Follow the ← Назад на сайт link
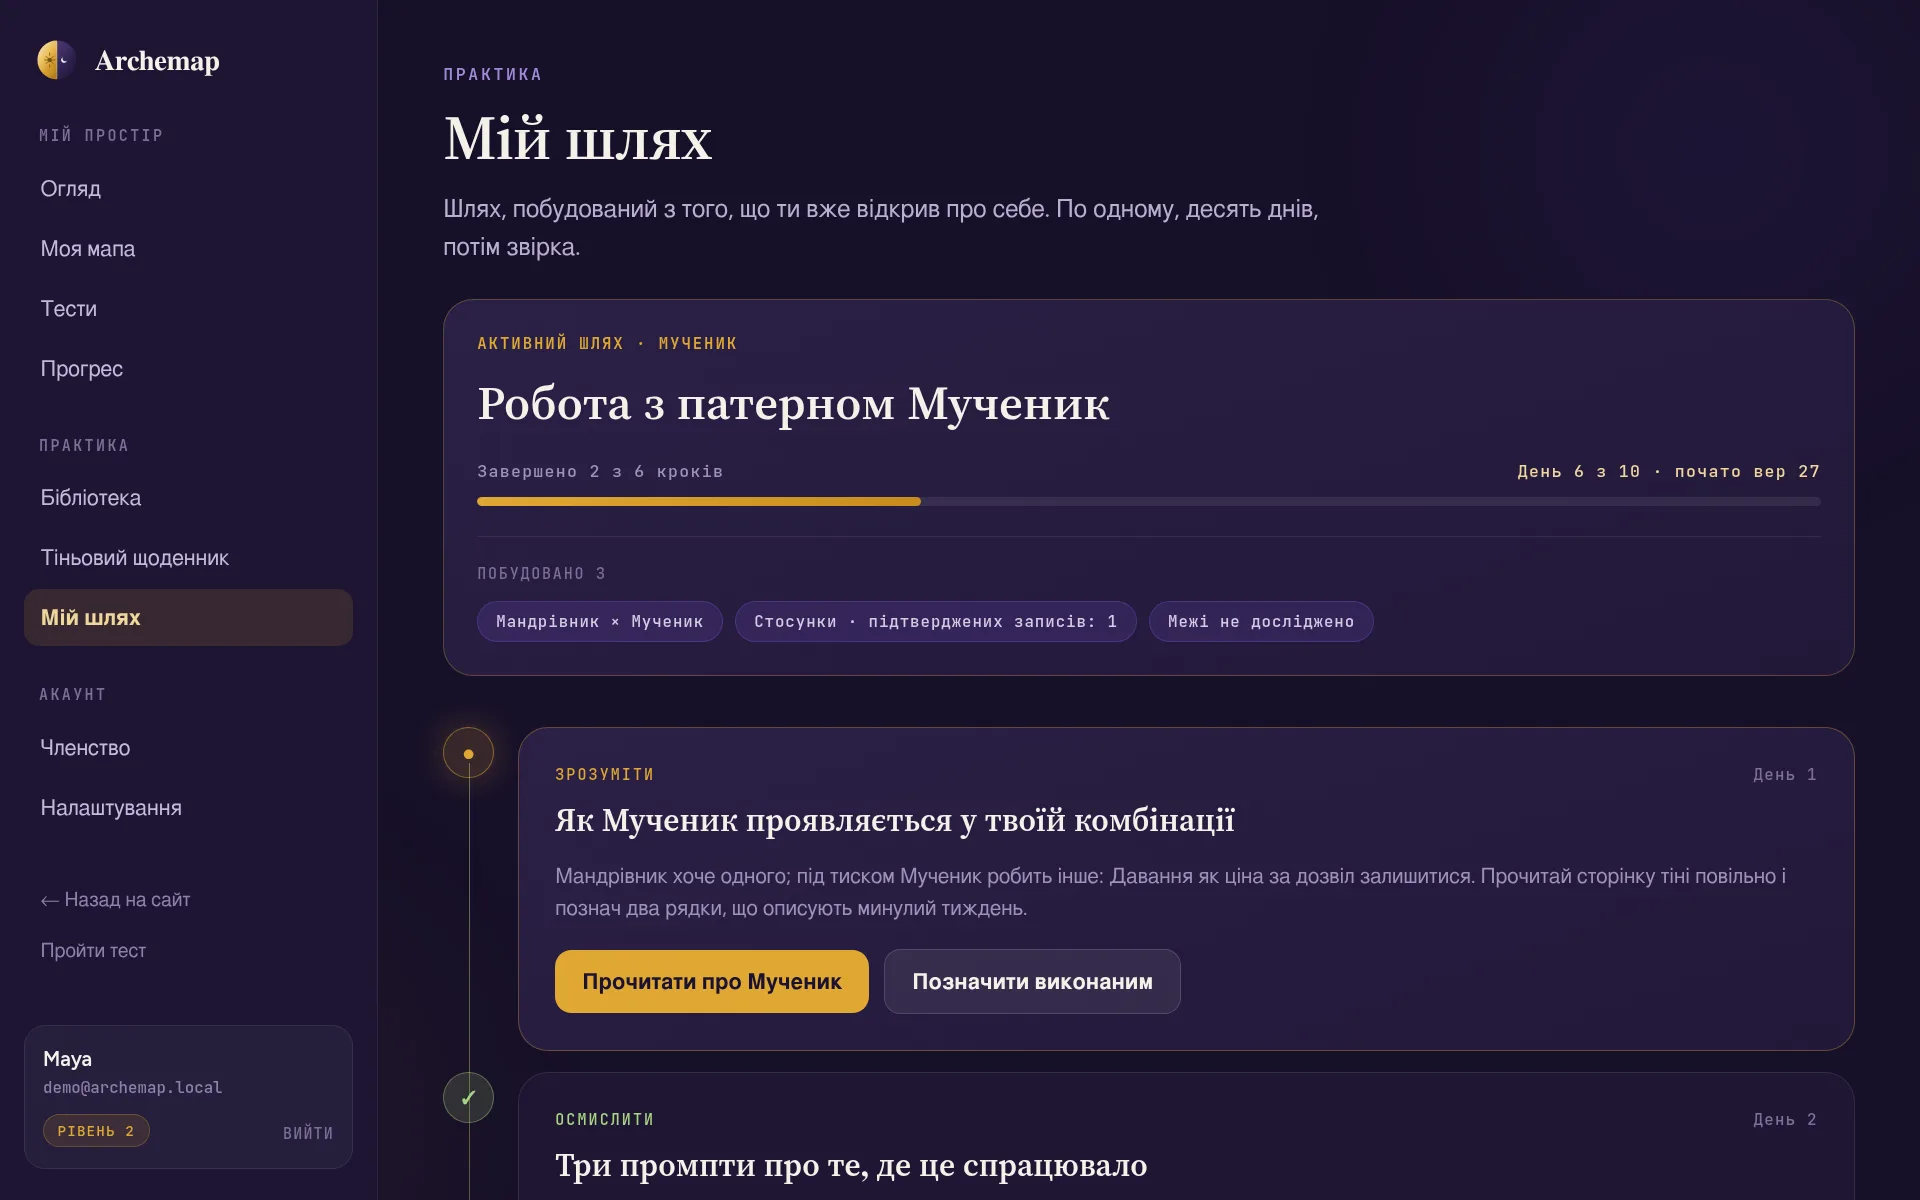 click(115, 900)
